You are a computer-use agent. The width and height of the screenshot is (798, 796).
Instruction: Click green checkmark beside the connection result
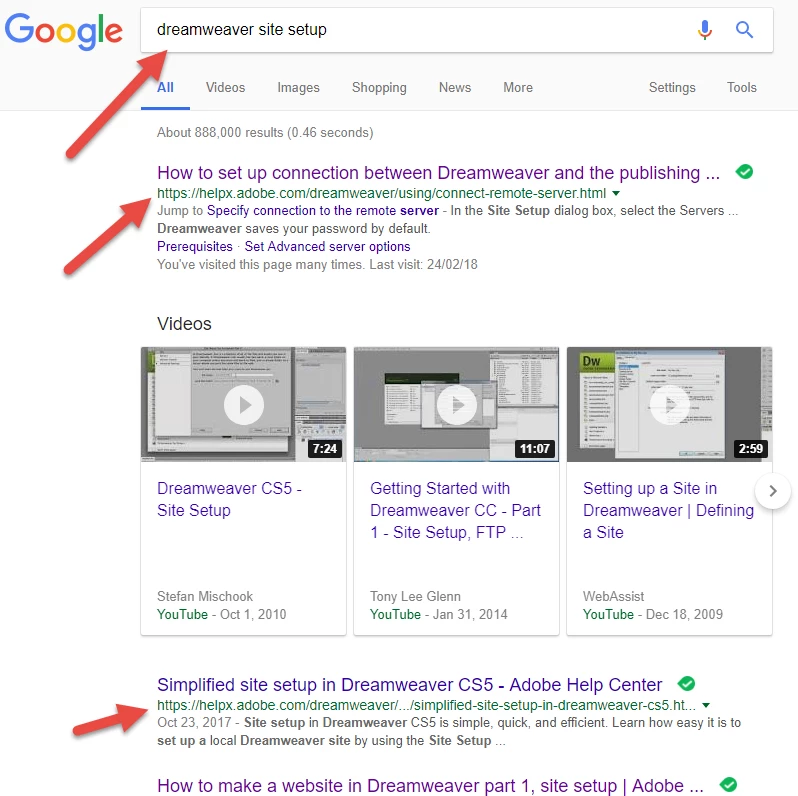(744, 172)
